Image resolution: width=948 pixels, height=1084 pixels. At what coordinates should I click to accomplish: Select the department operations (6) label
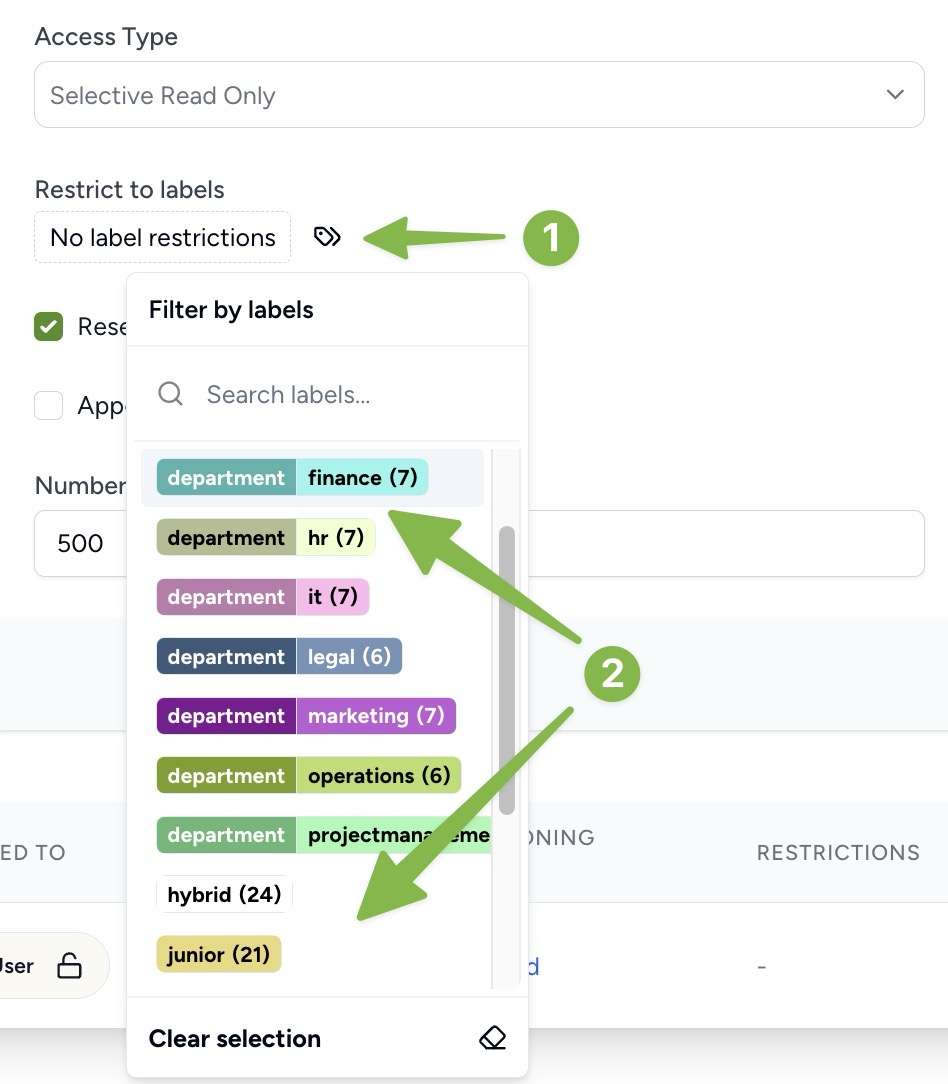(x=309, y=775)
